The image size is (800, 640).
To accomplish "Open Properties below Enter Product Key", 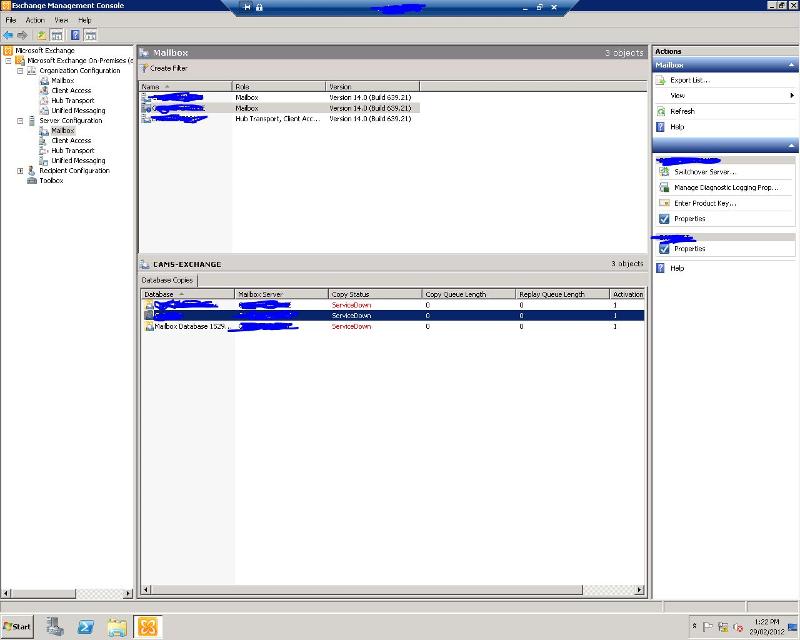I will (x=689, y=218).
